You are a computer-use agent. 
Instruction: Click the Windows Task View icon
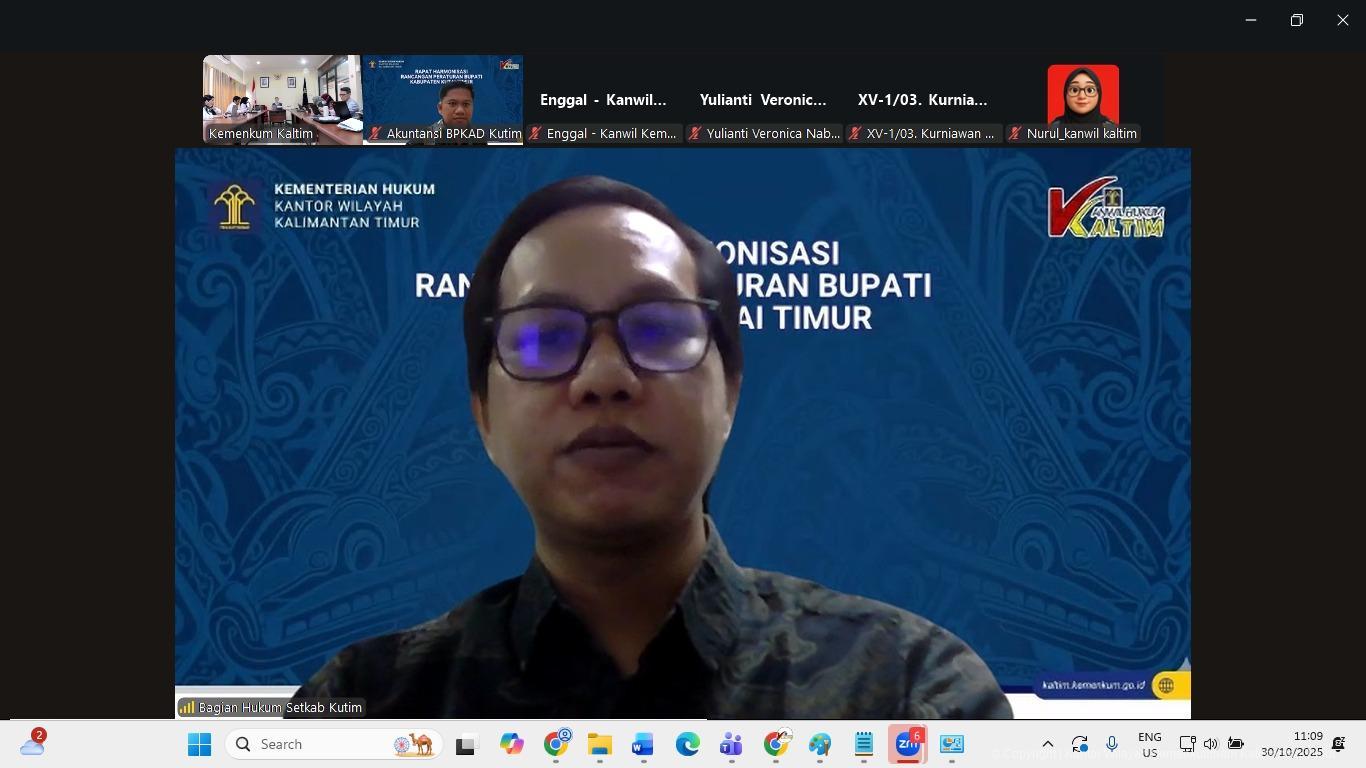coord(466,745)
